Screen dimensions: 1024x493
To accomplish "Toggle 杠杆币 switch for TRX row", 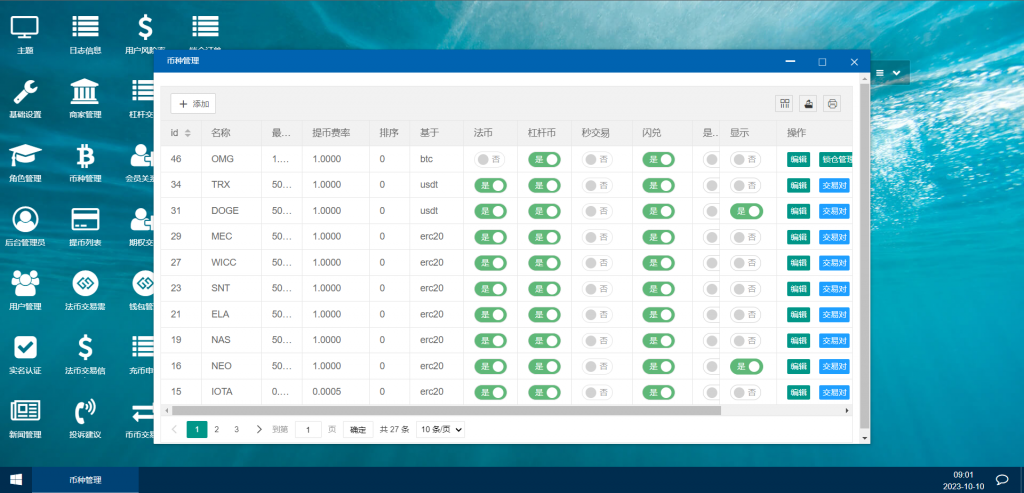I will [544, 185].
